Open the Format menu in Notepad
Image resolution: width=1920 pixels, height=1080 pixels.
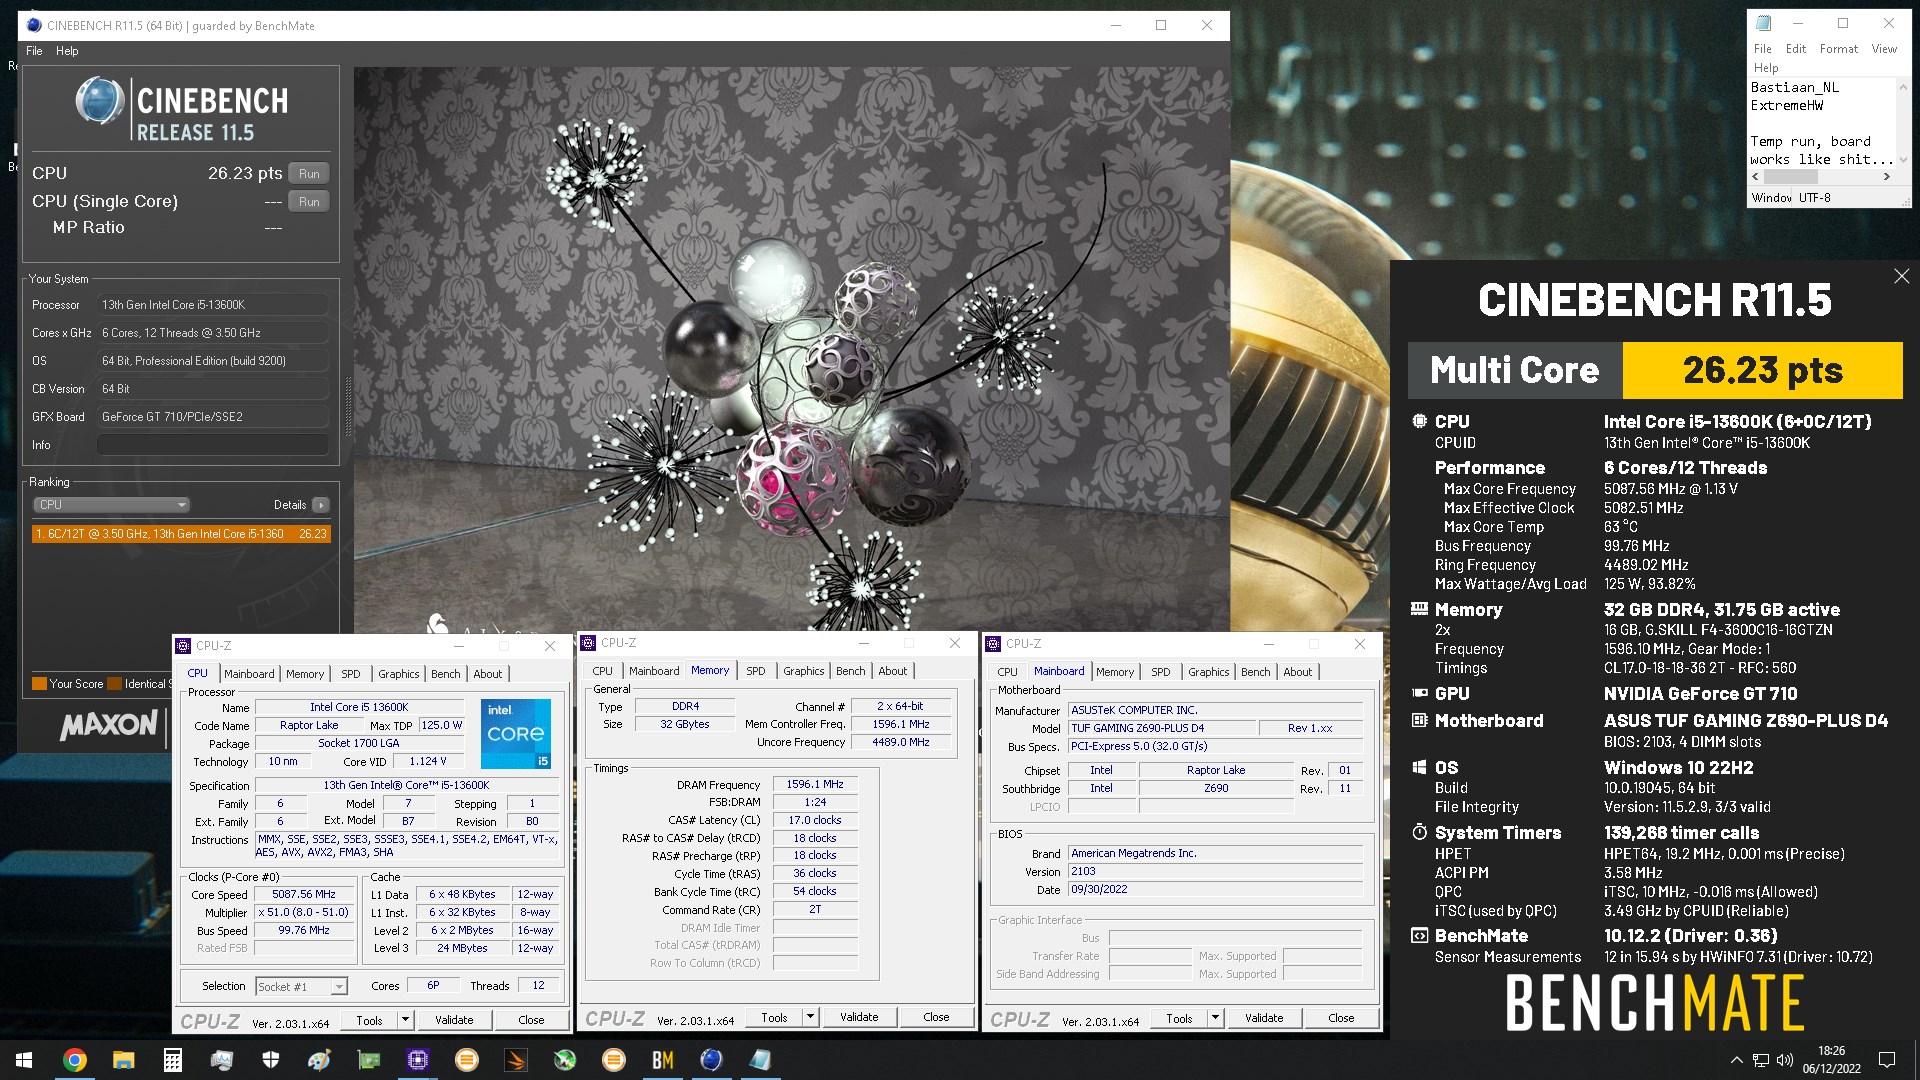[x=1838, y=49]
